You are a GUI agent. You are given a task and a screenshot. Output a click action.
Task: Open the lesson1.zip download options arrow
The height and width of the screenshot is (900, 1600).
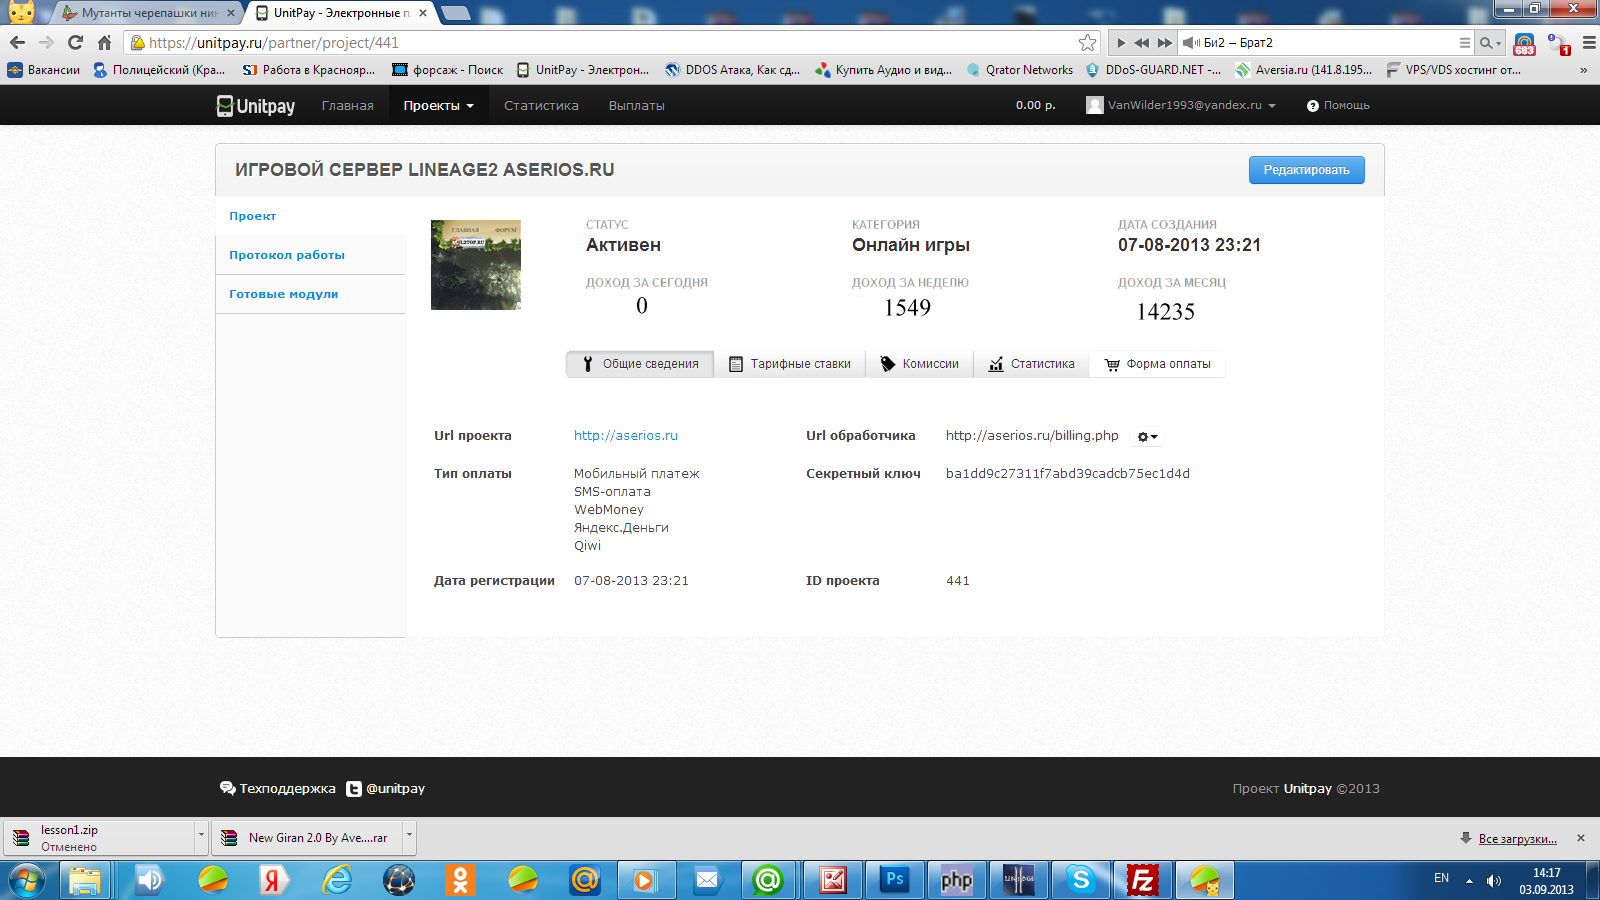pos(201,835)
